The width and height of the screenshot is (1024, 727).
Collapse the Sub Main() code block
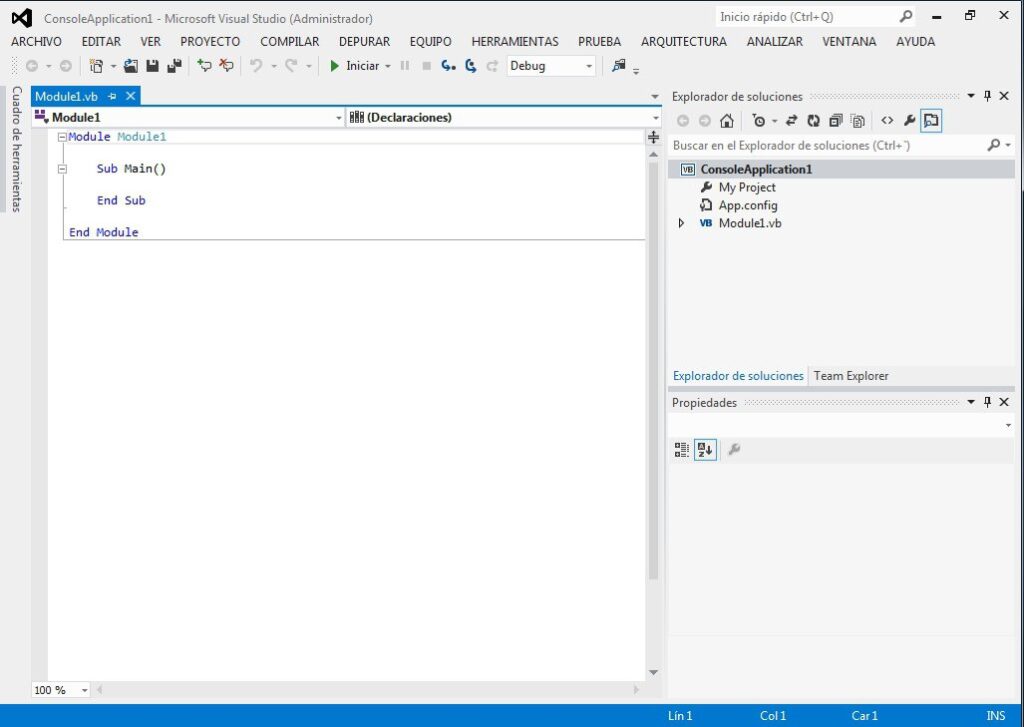[62, 169]
